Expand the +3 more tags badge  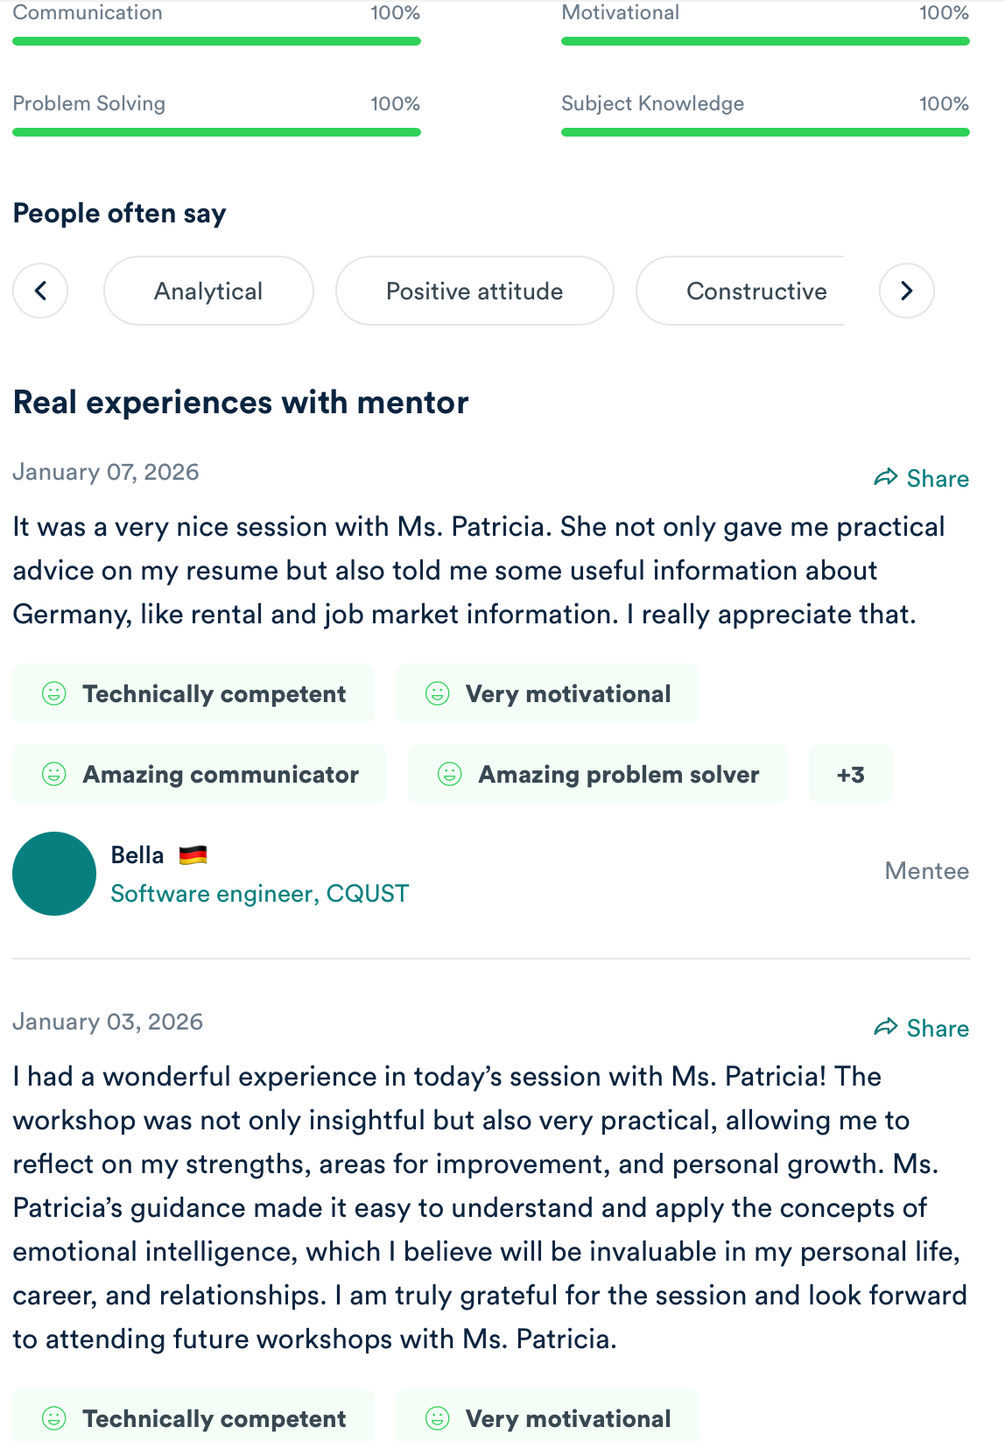coord(850,774)
